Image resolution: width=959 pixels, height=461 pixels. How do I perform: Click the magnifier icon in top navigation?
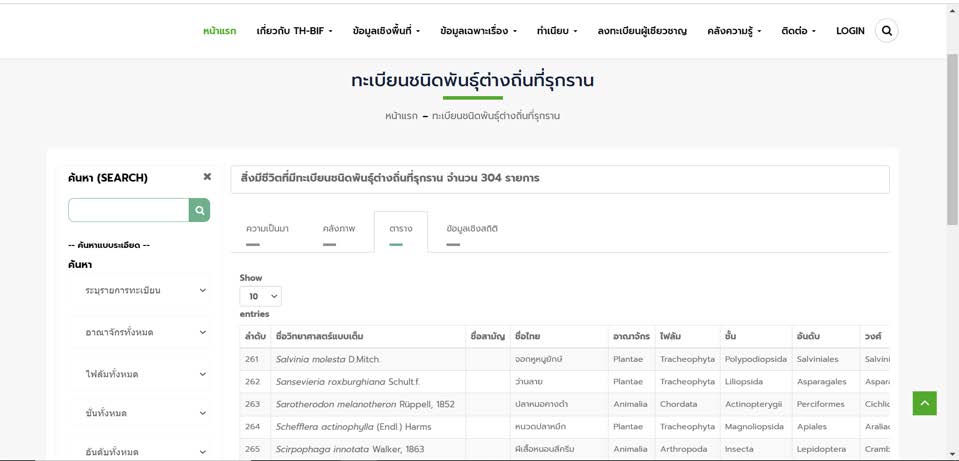pos(886,31)
